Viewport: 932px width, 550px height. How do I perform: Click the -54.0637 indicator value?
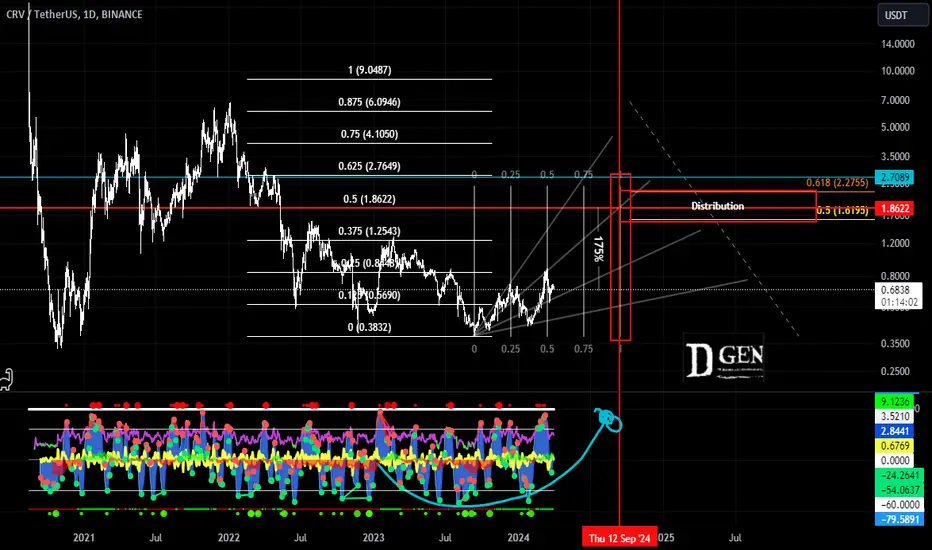pyautogui.click(x=899, y=490)
